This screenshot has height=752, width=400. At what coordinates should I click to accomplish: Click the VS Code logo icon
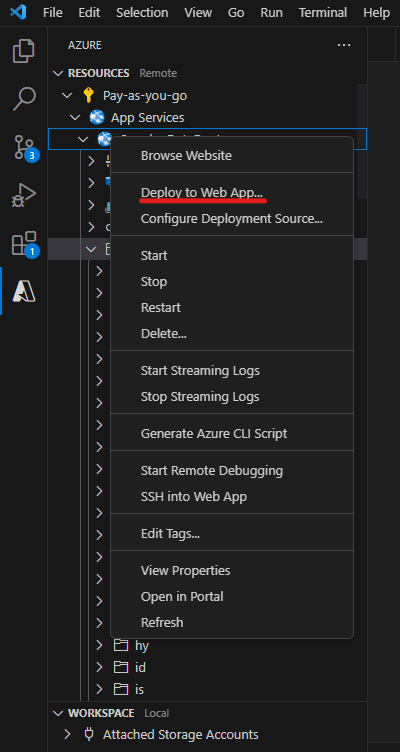(x=18, y=12)
